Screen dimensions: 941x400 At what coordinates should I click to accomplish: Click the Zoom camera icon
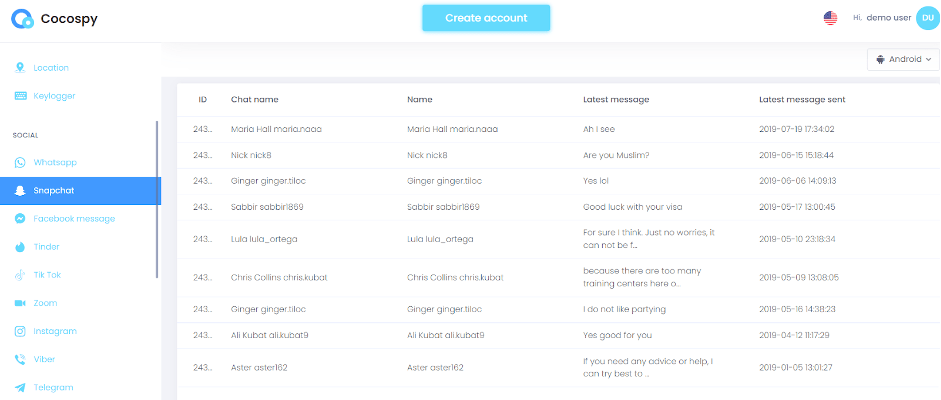20,303
